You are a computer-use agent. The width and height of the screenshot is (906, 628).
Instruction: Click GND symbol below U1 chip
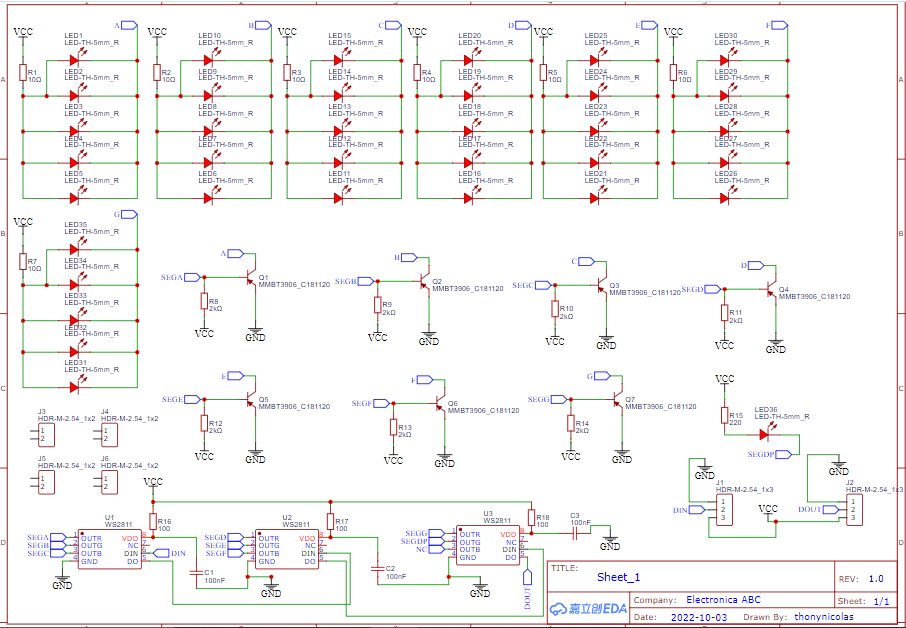point(62,582)
